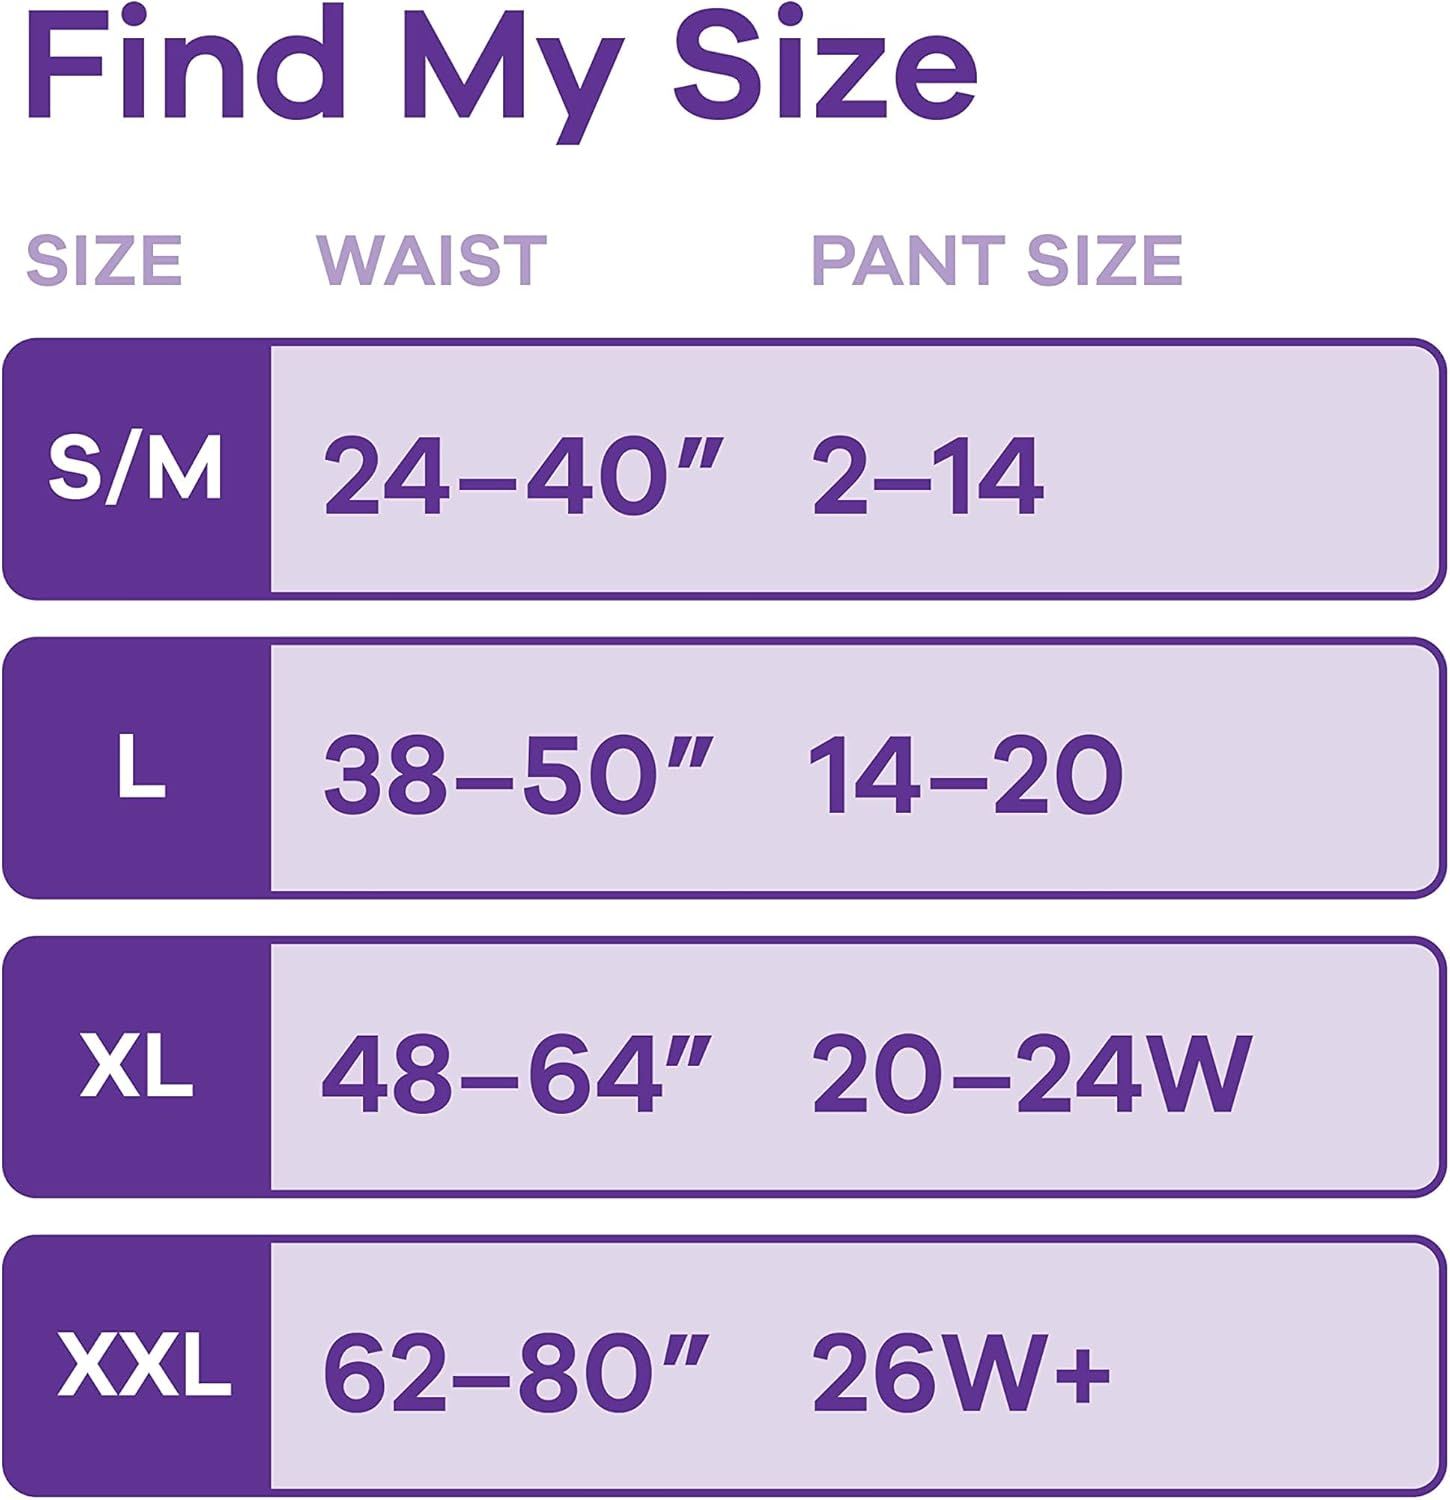Click the 48–64" waist measurement
1450x1500 pixels.
click(x=517, y=1076)
